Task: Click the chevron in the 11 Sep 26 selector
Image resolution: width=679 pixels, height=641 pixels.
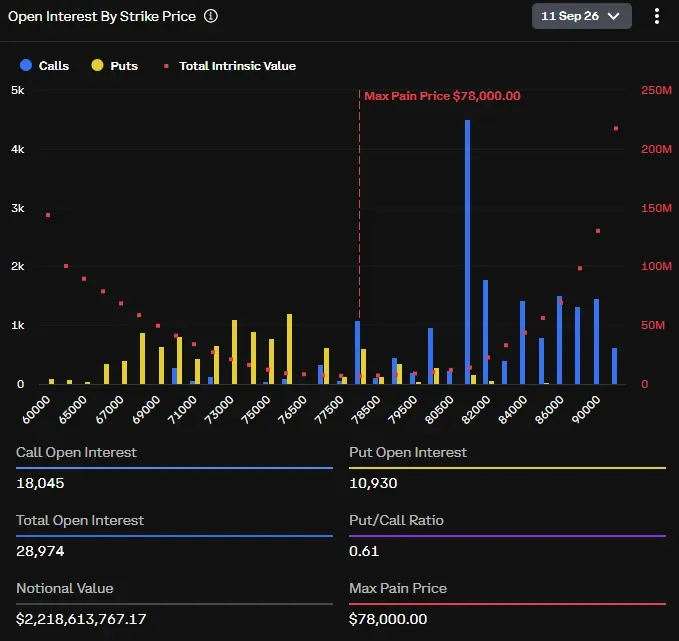Action: click(x=613, y=16)
